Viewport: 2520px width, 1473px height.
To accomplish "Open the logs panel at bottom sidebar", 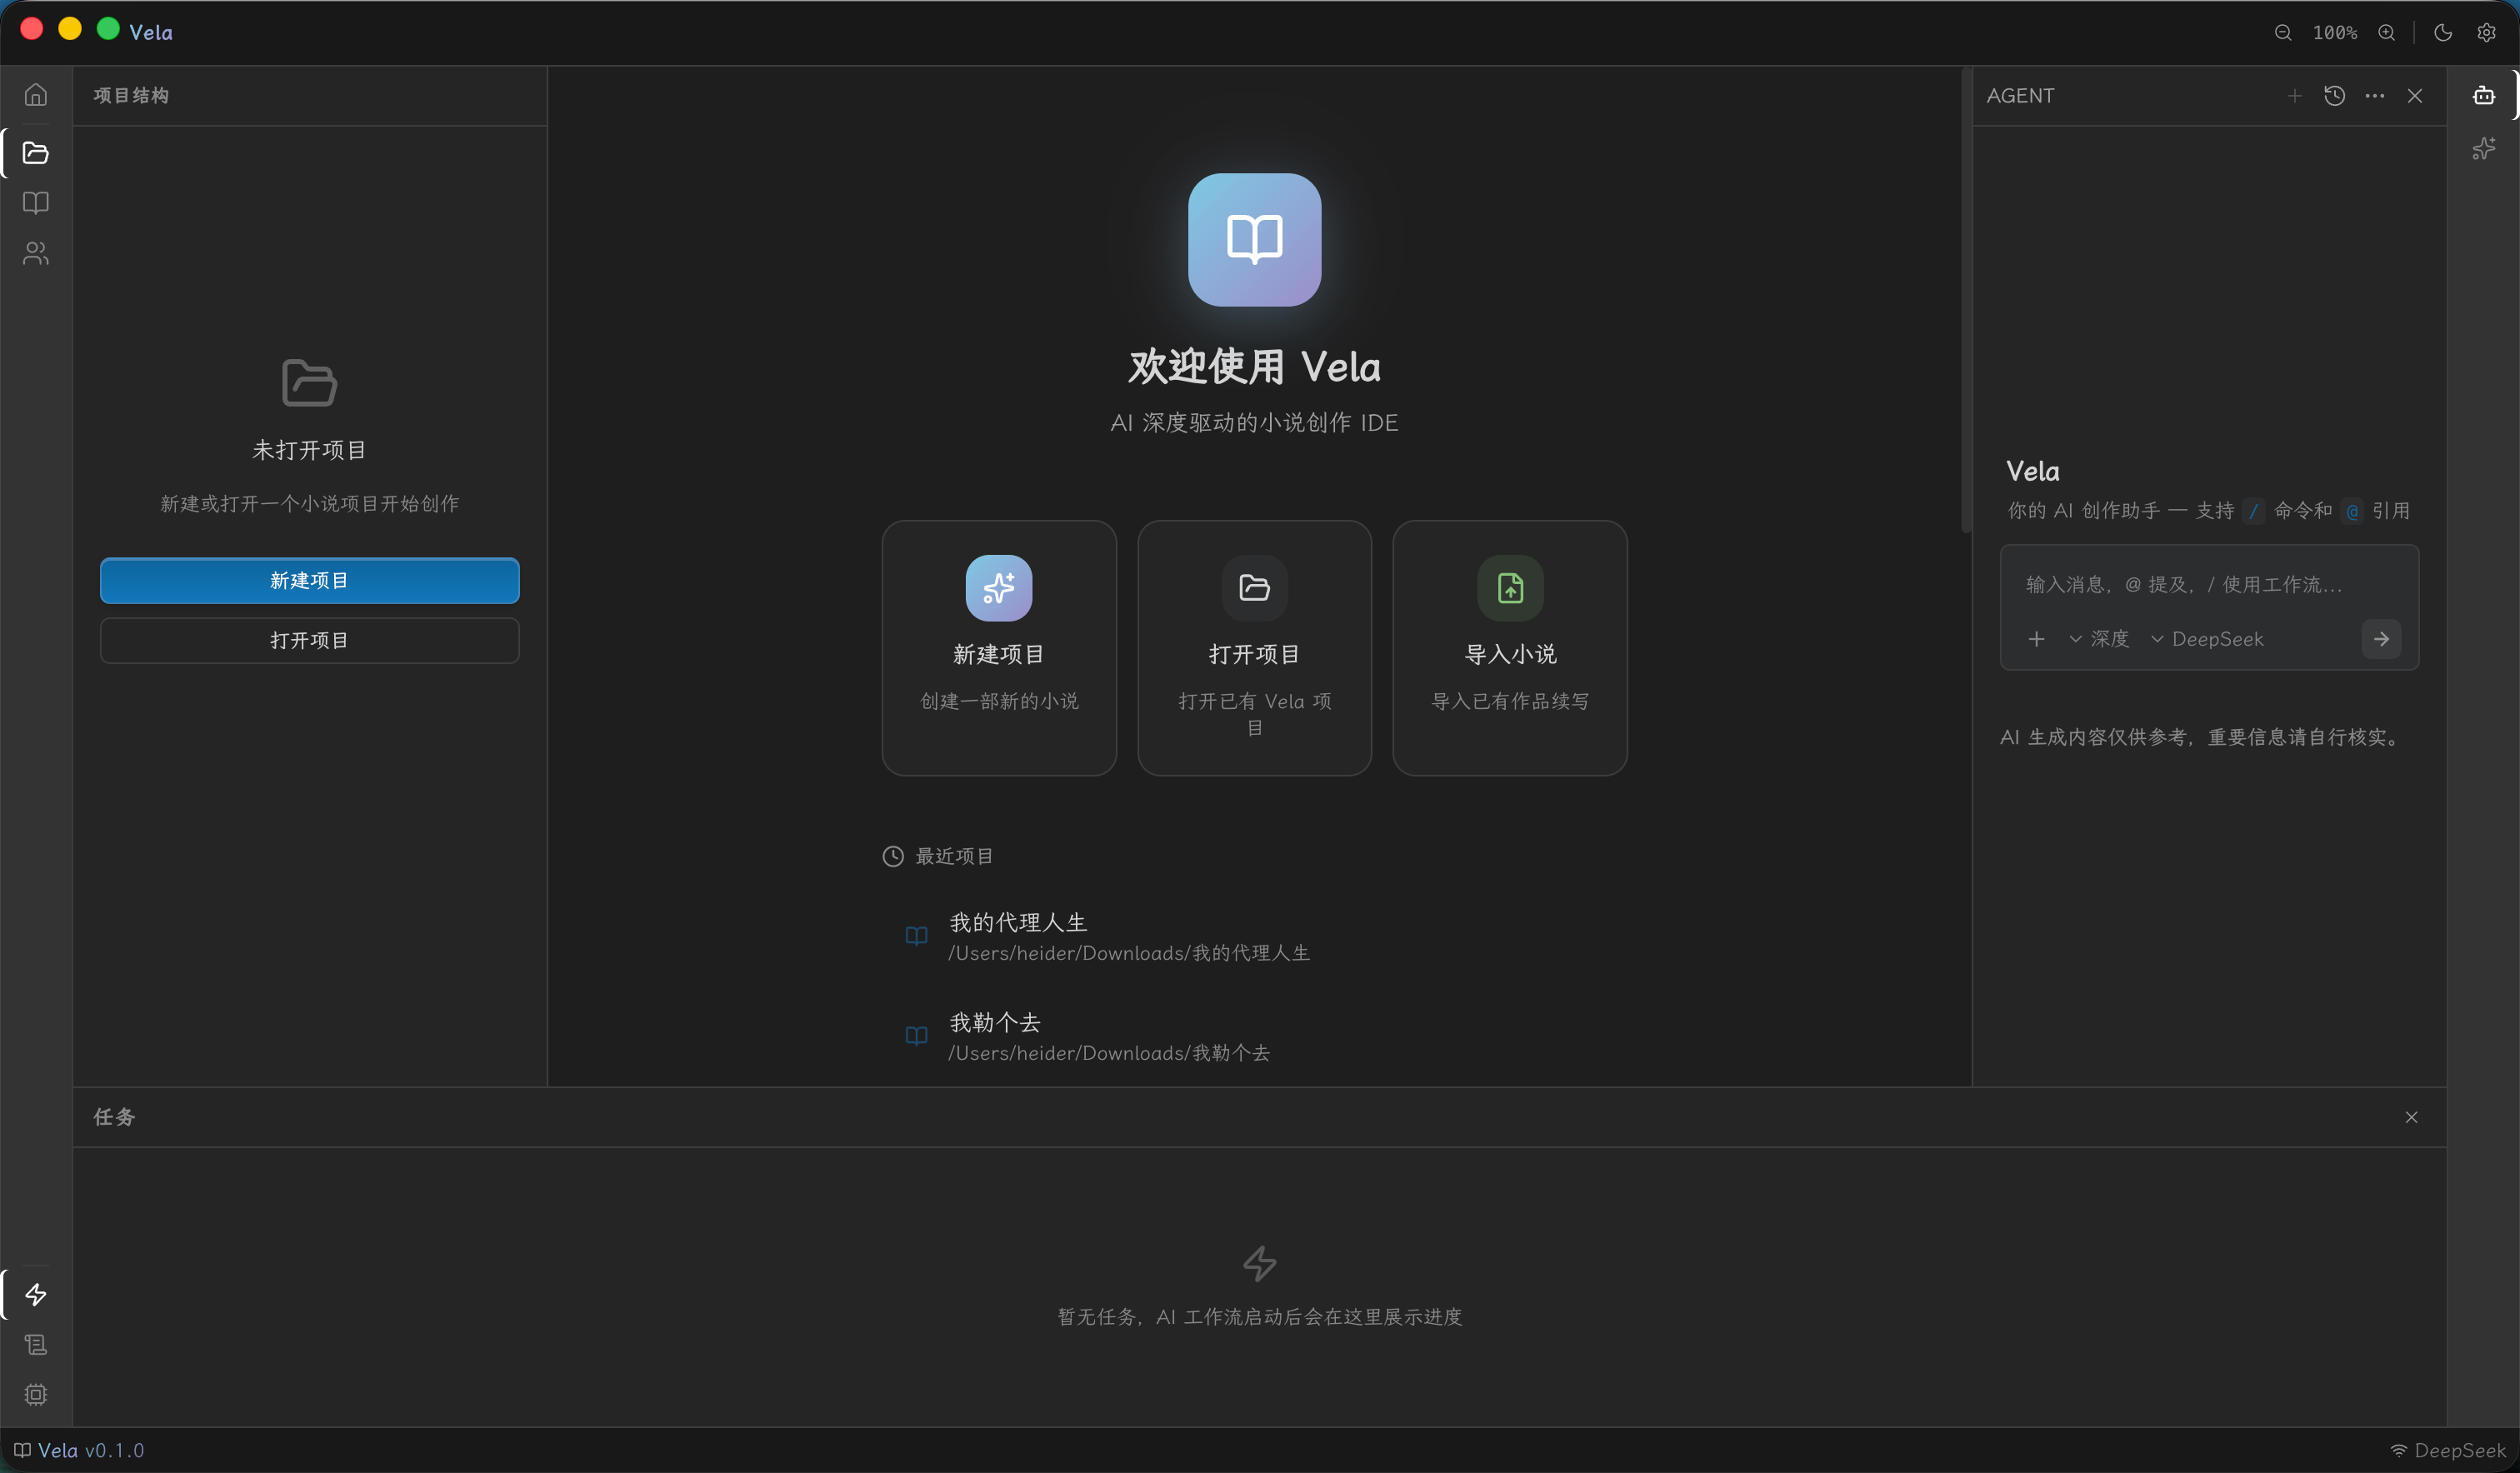I will coord(36,1344).
